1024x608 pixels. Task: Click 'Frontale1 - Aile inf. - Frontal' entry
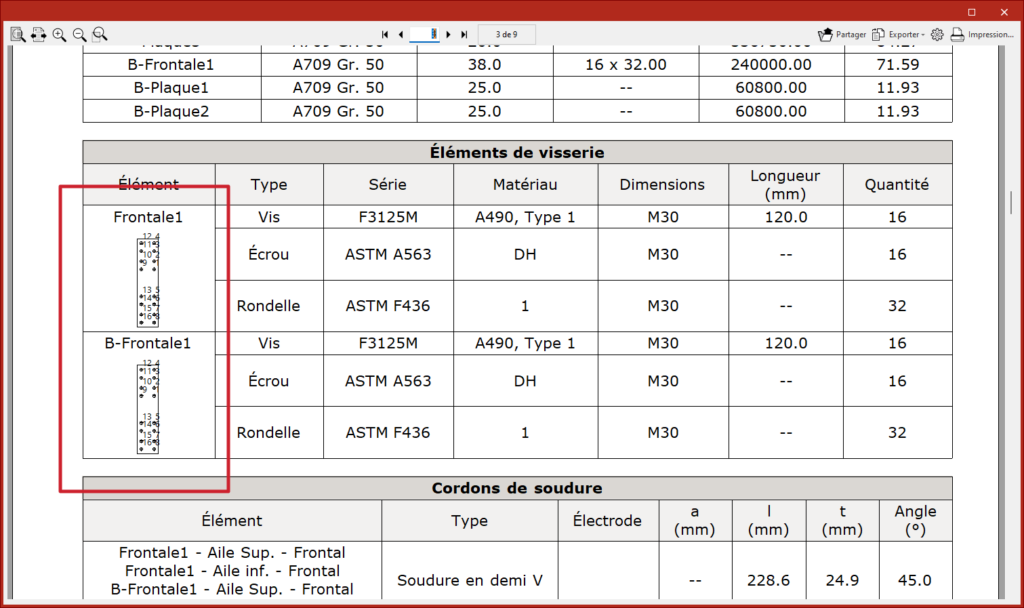tap(232, 571)
